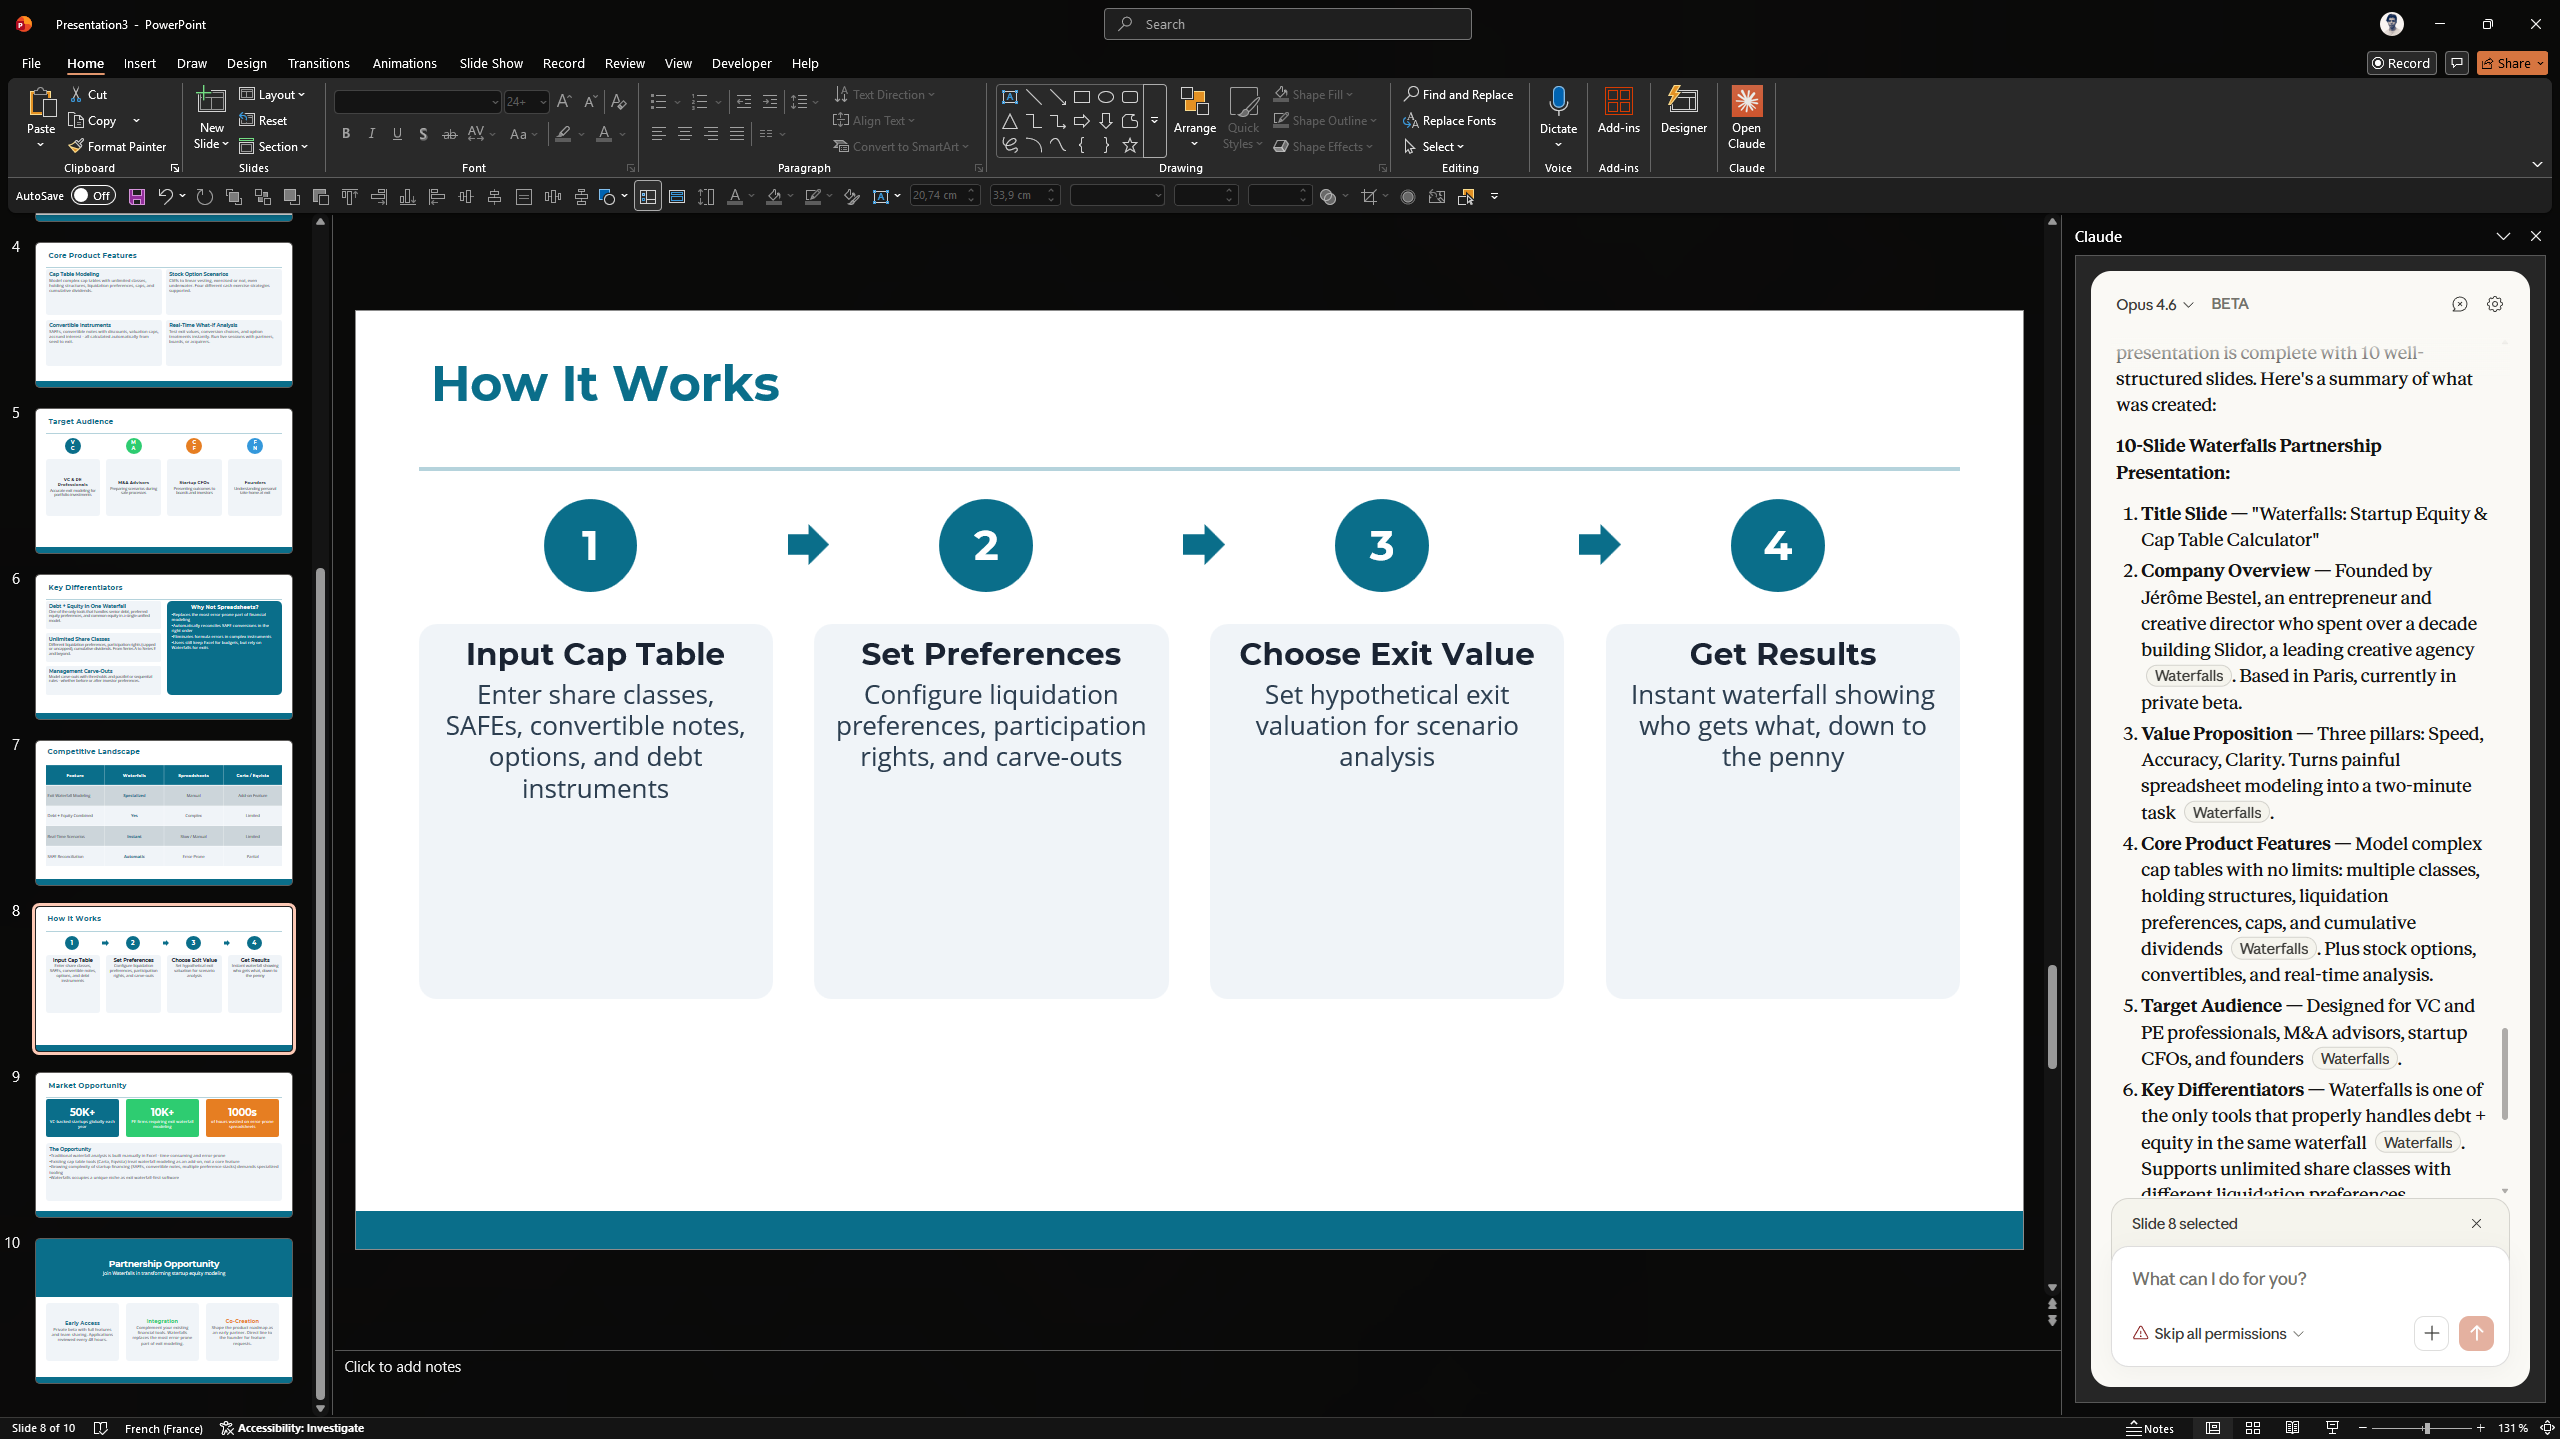Open the Transitions tab

(x=318, y=63)
